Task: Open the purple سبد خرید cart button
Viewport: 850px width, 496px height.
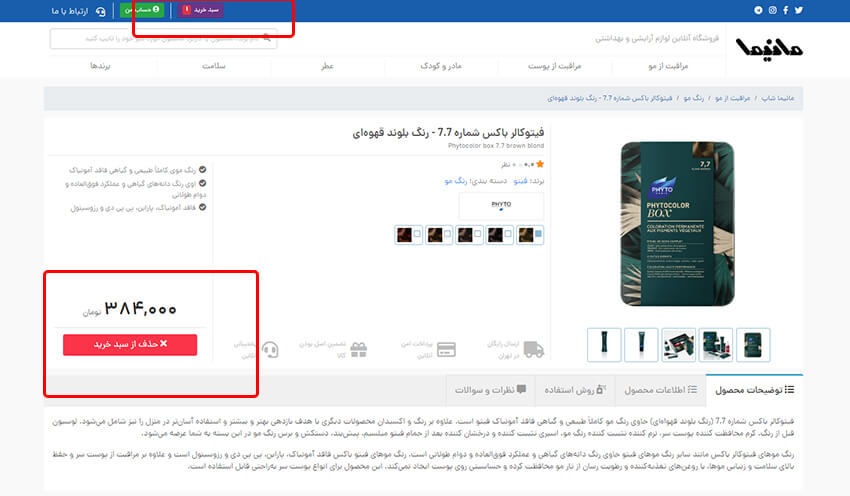Action: (x=201, y=10)
